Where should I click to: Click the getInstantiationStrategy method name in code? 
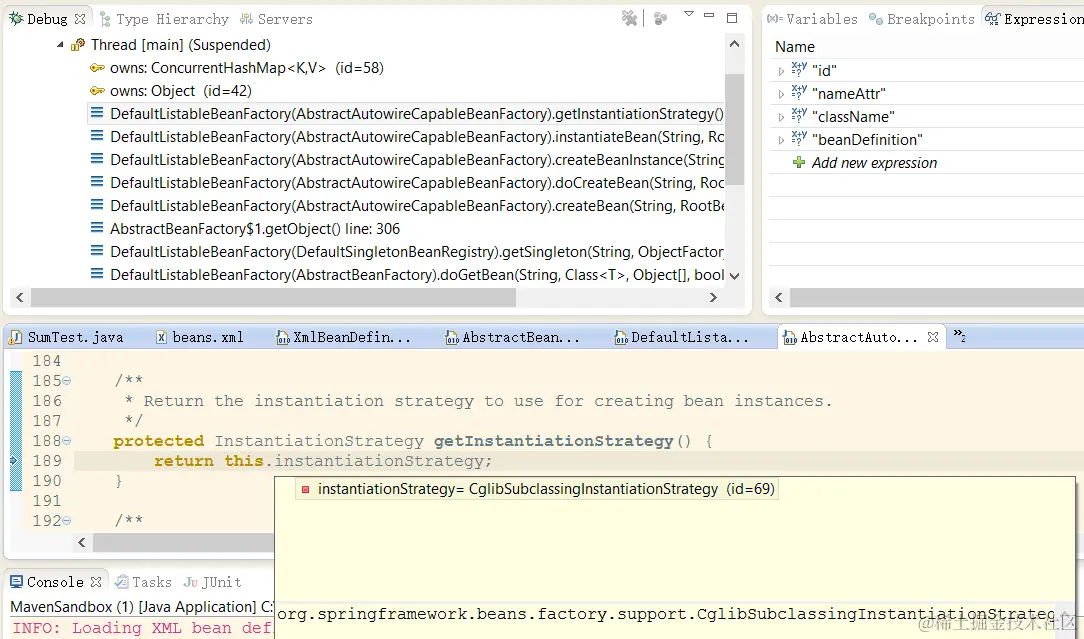(554, 441)
